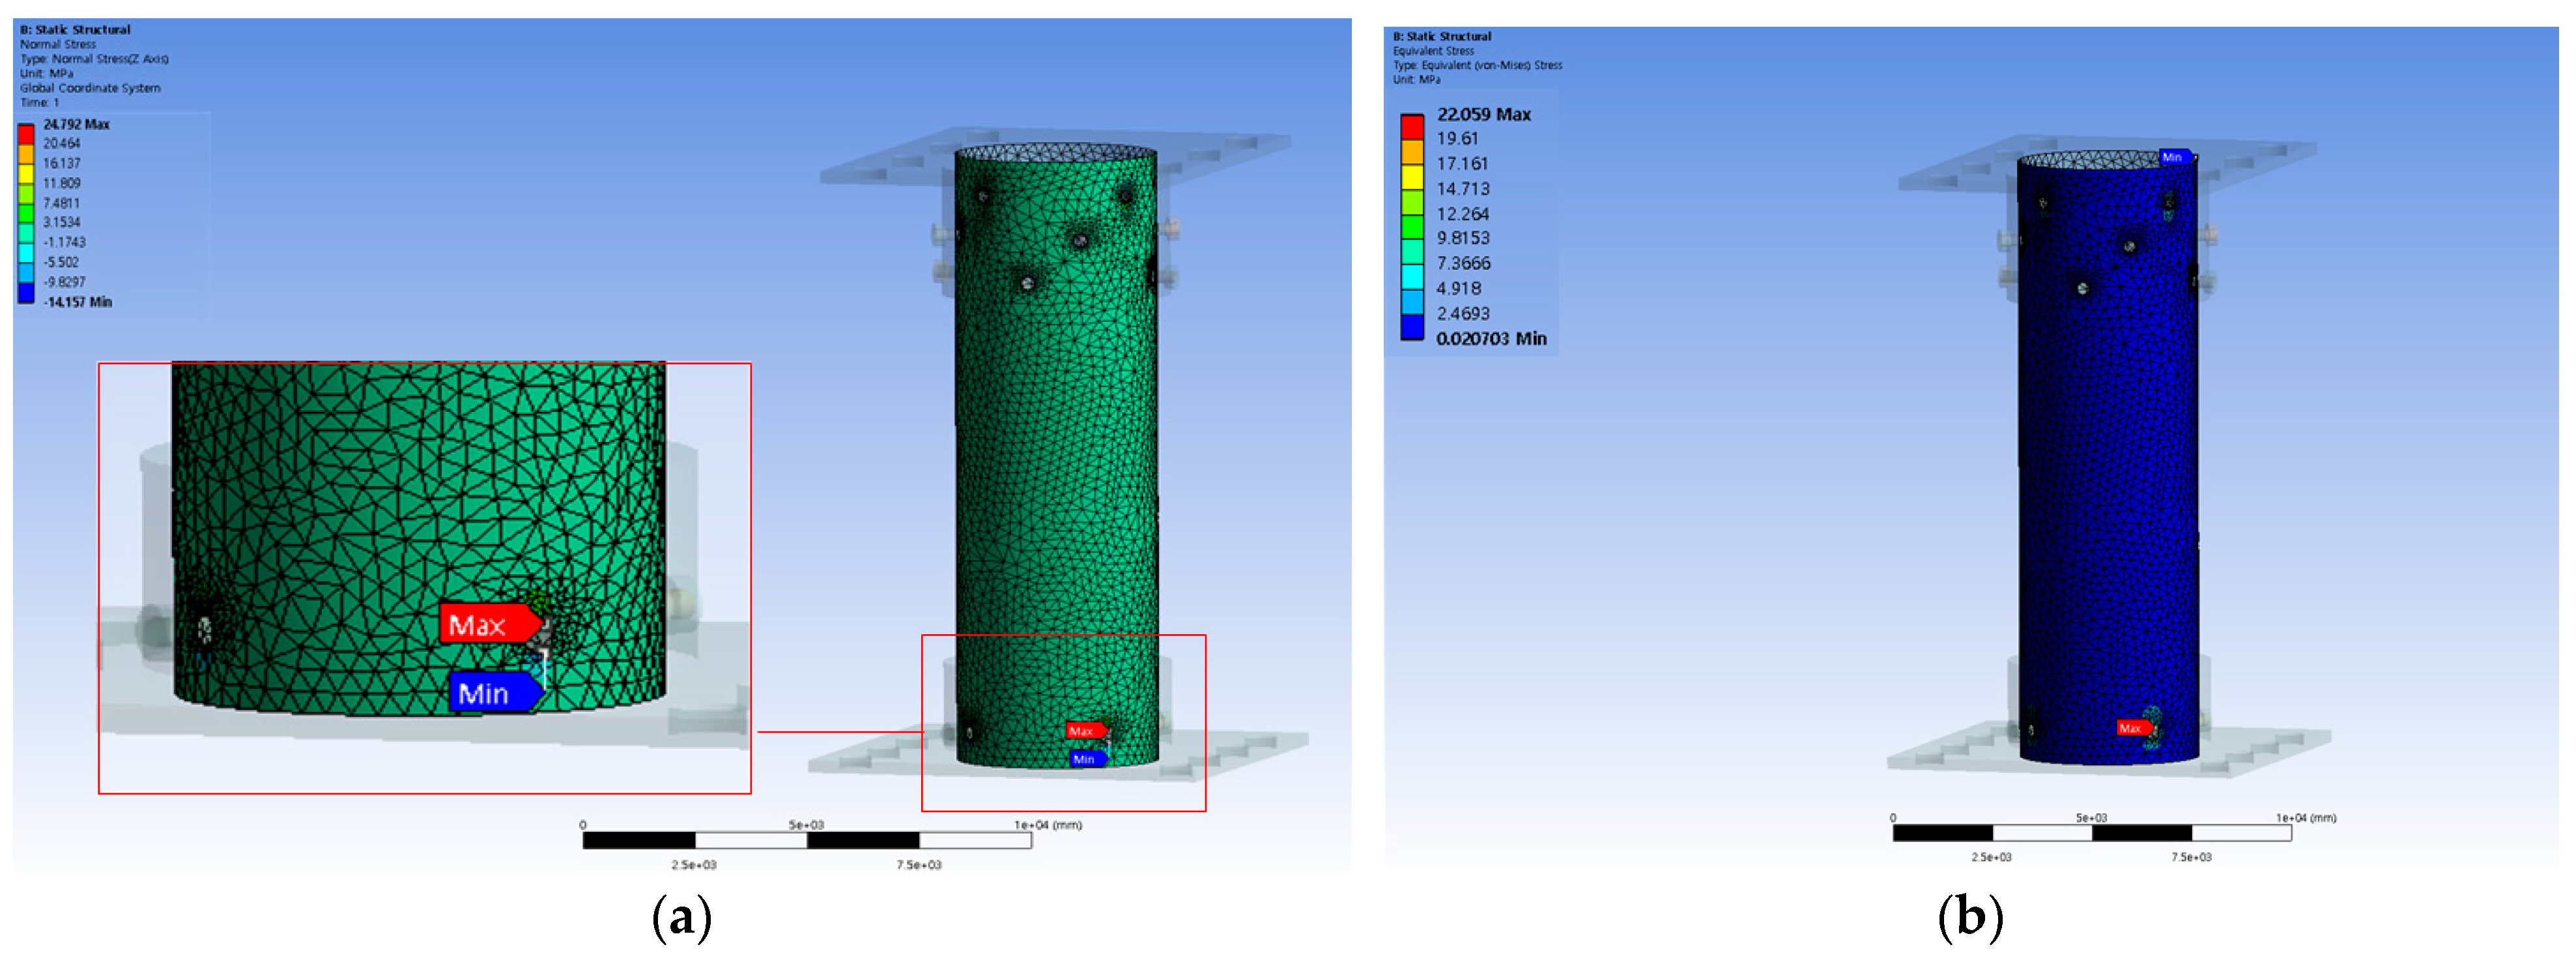The image size is (2576, 962).
Task: Click the blue Min tag in enlarged inset
Action: (x=494, y=693)
